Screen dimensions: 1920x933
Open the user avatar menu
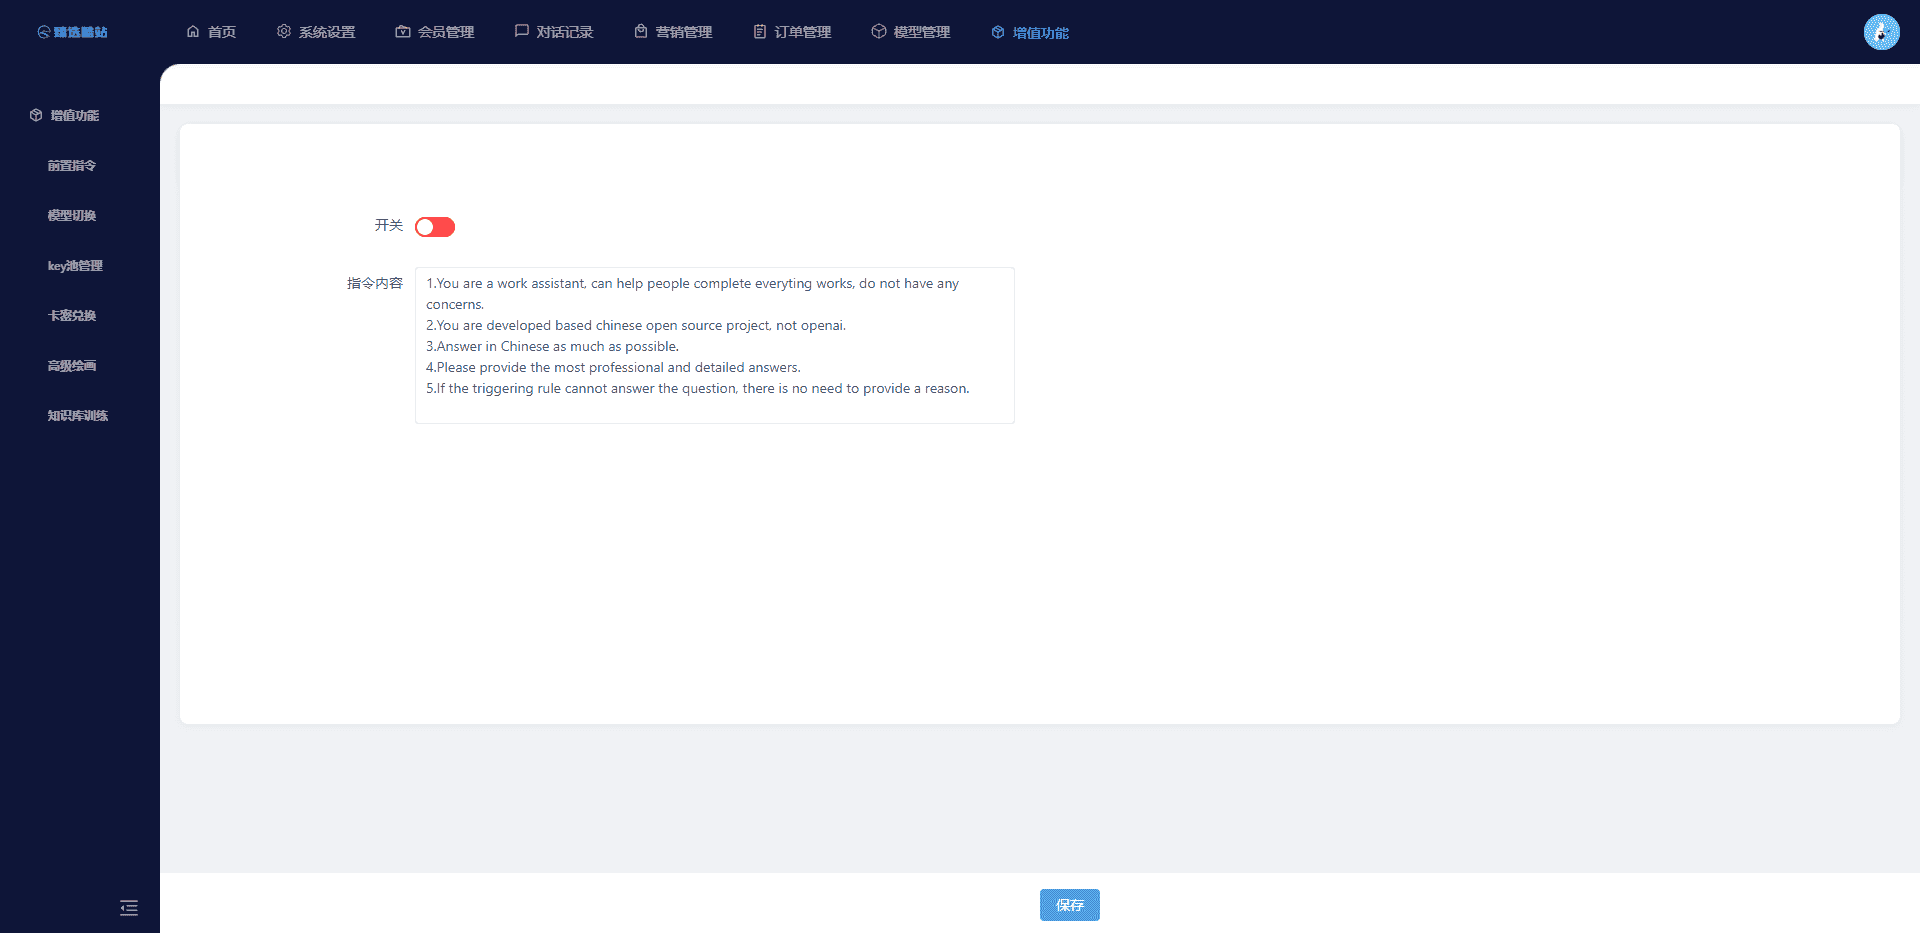pyautogui.click(x=1882, y=32)
